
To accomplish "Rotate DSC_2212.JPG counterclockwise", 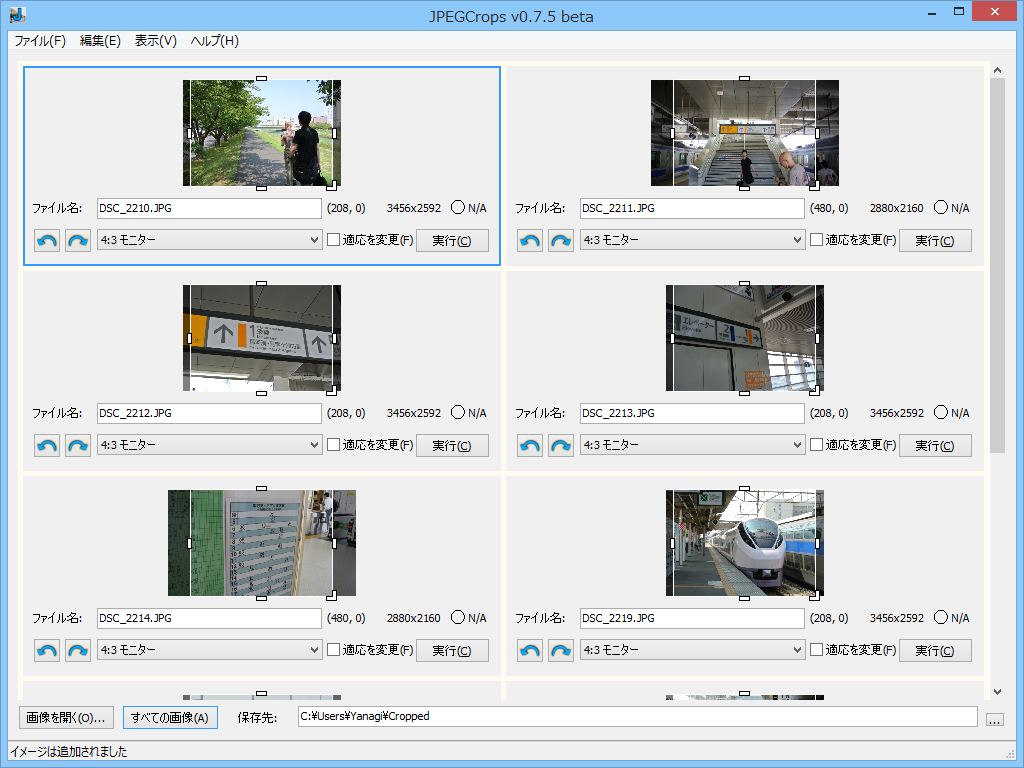I will click(x=47, y=445).
